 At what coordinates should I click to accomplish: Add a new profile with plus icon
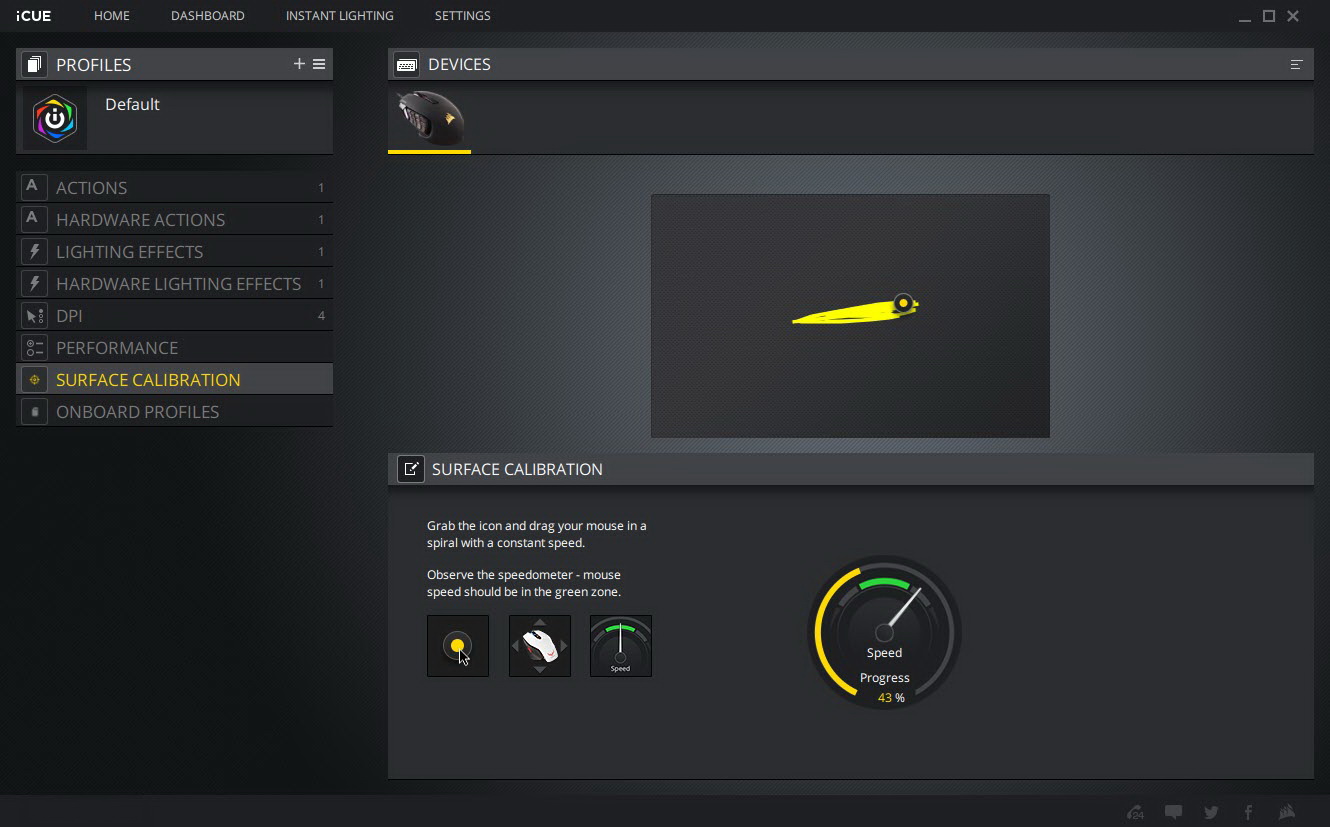click(299, 64)
